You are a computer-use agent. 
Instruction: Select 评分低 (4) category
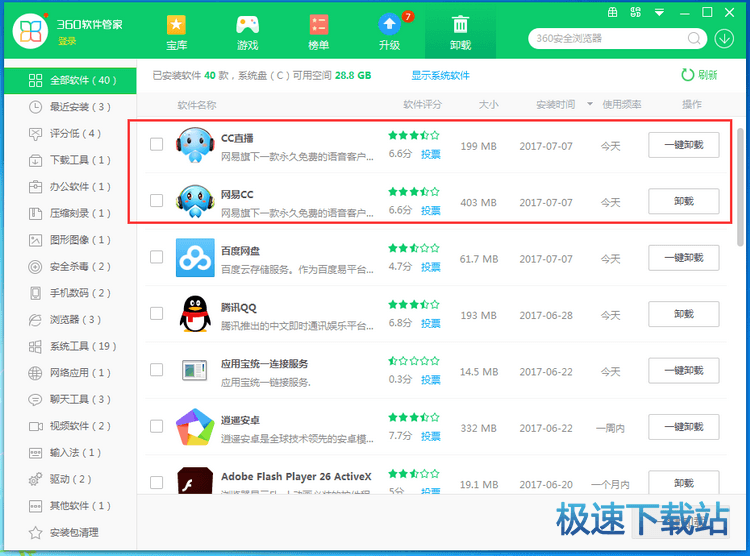pos(70,133)
